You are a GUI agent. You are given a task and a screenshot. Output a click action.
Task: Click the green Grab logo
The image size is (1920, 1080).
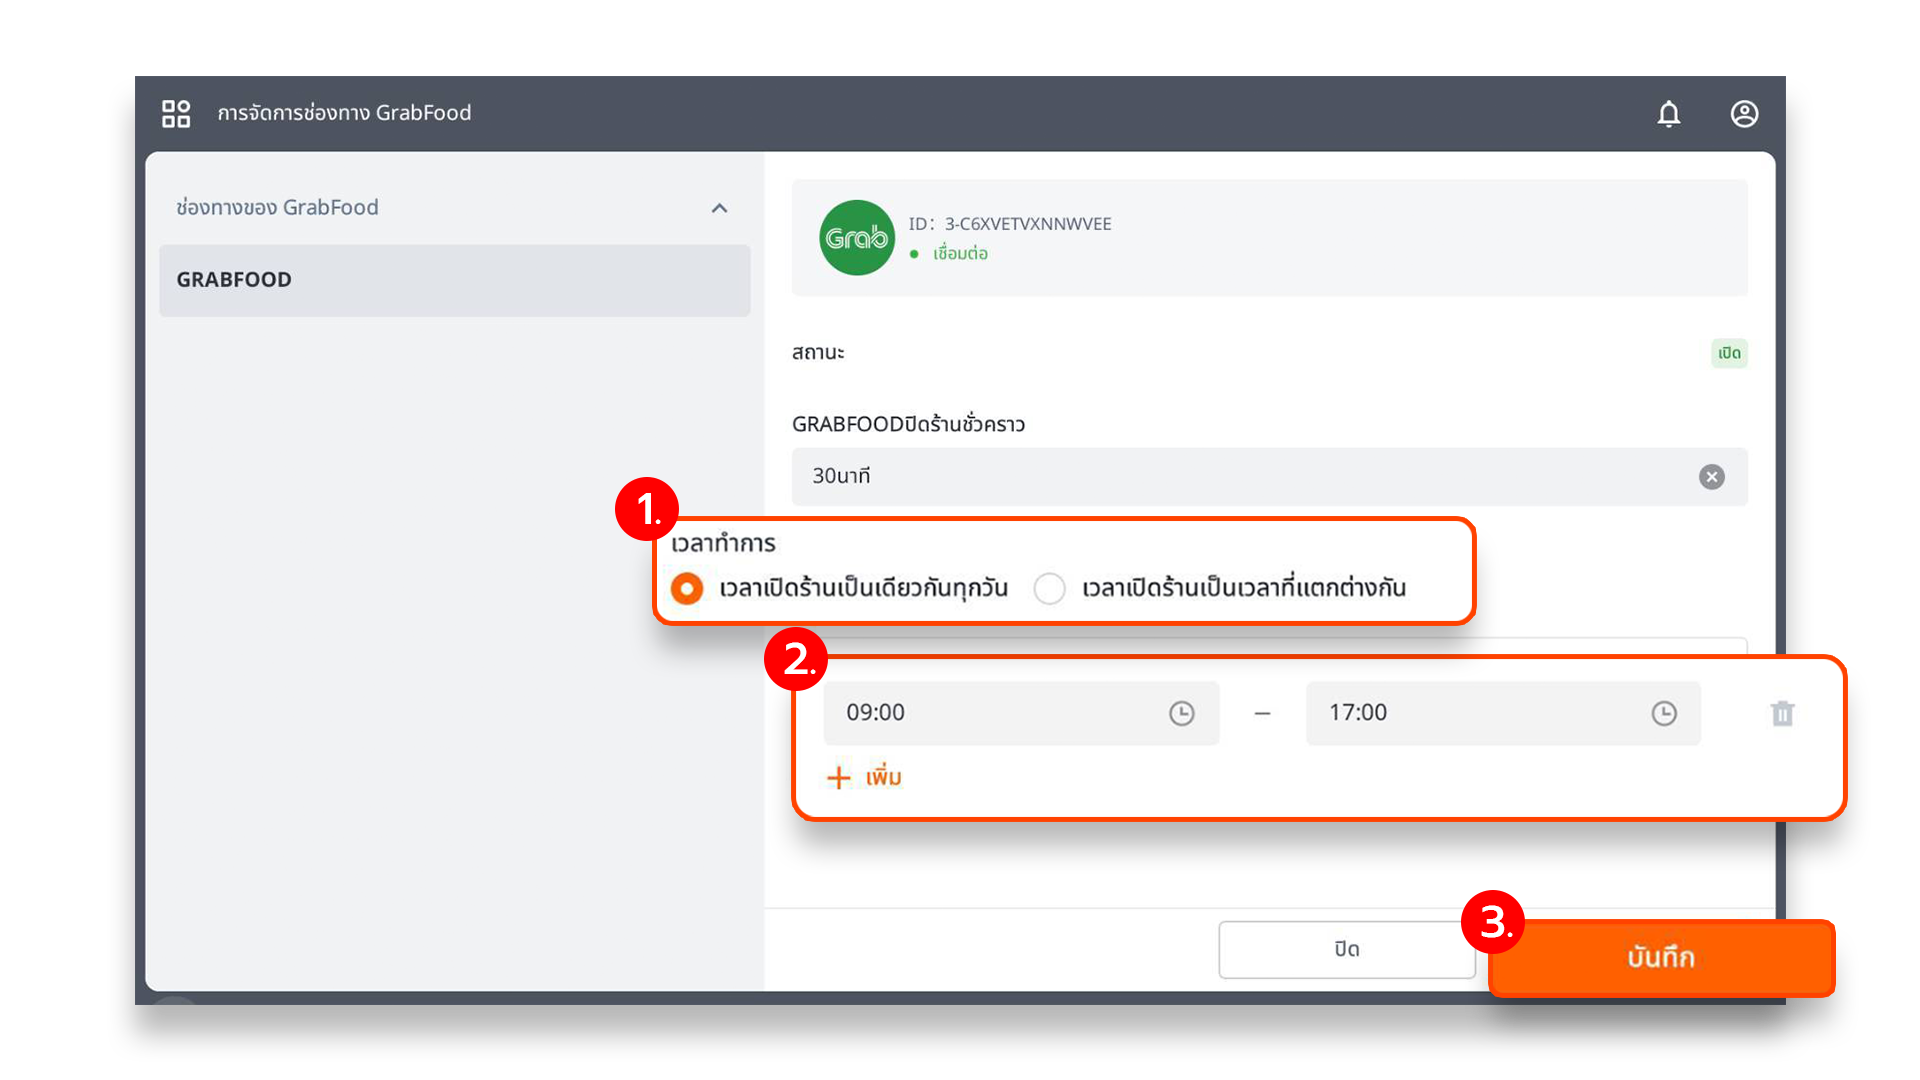[857, 238]
